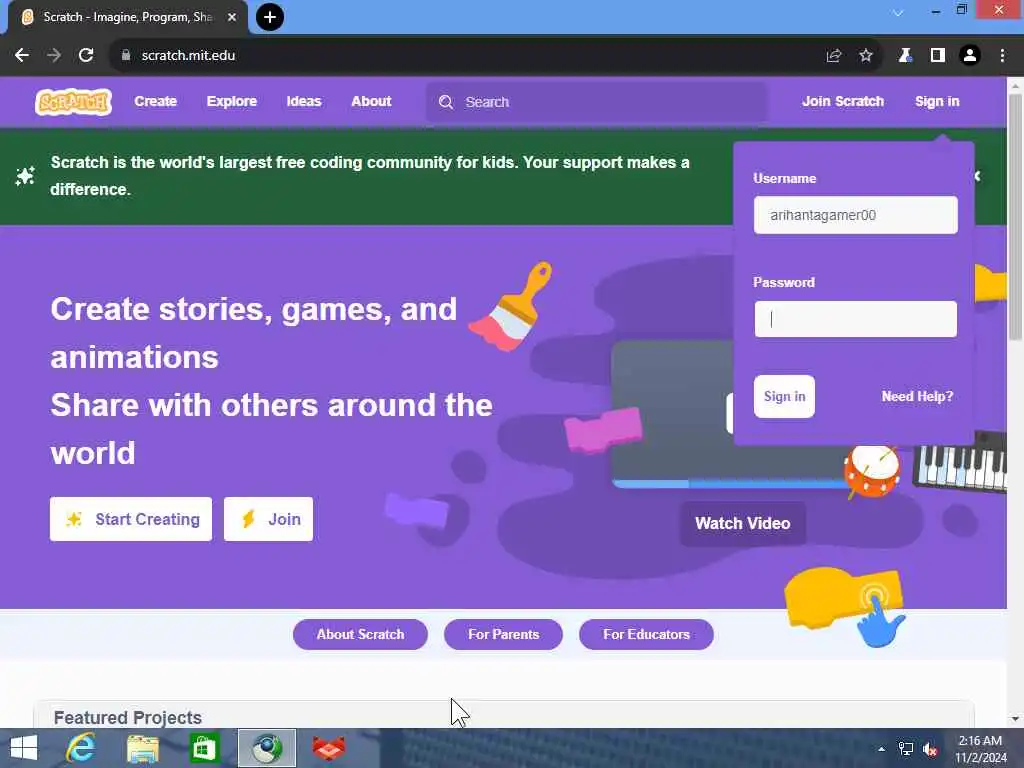Click the scrollbar down arrow
The height and width of the screenshot is (768, 1024).
click(1015, 719)
